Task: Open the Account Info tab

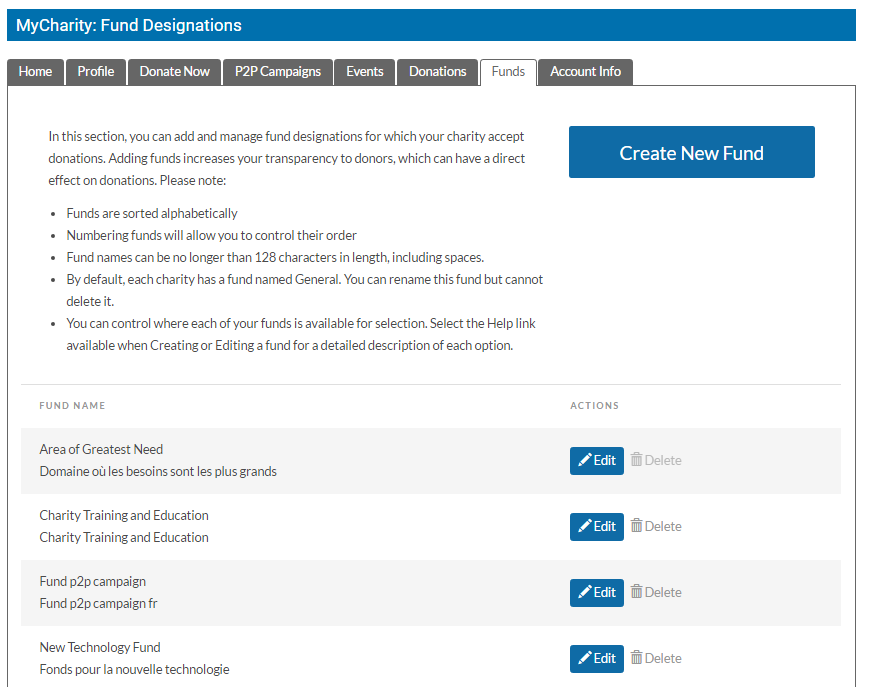Action: pyautogui.click(x=585, y=72)
